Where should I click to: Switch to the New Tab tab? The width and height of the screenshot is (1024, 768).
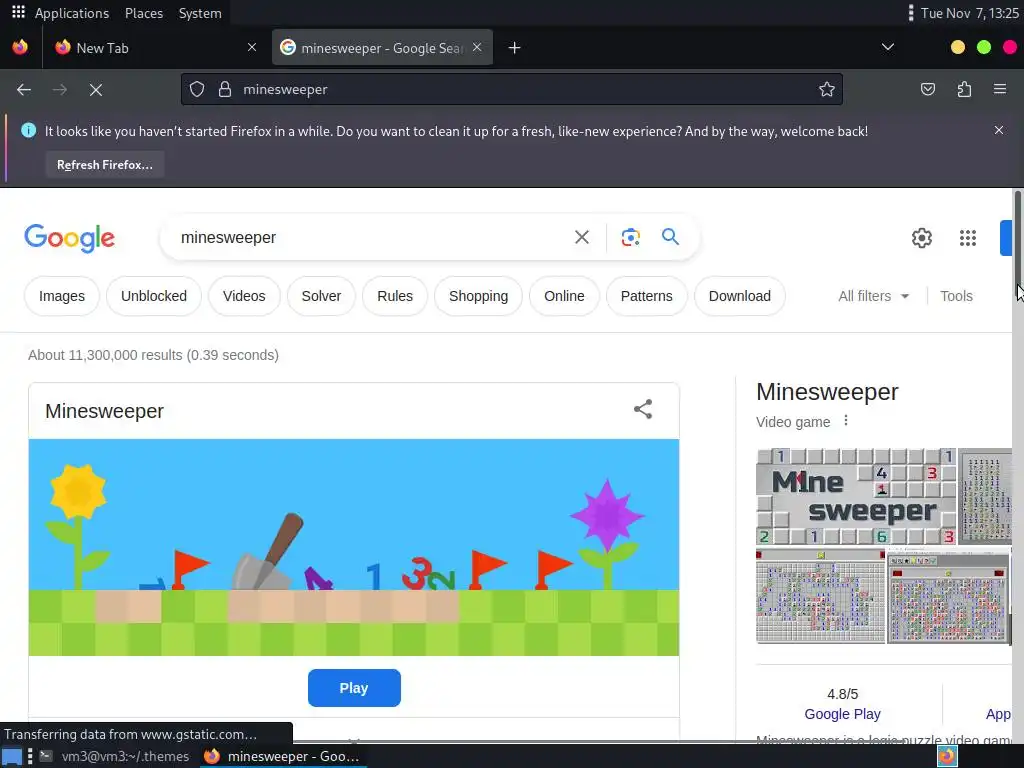coord(157,48)
